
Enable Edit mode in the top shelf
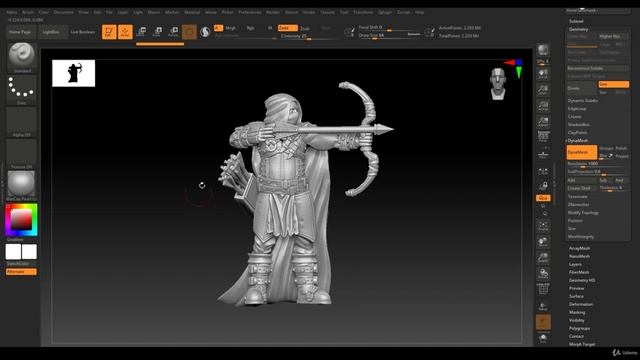click(x=109, y=32)
